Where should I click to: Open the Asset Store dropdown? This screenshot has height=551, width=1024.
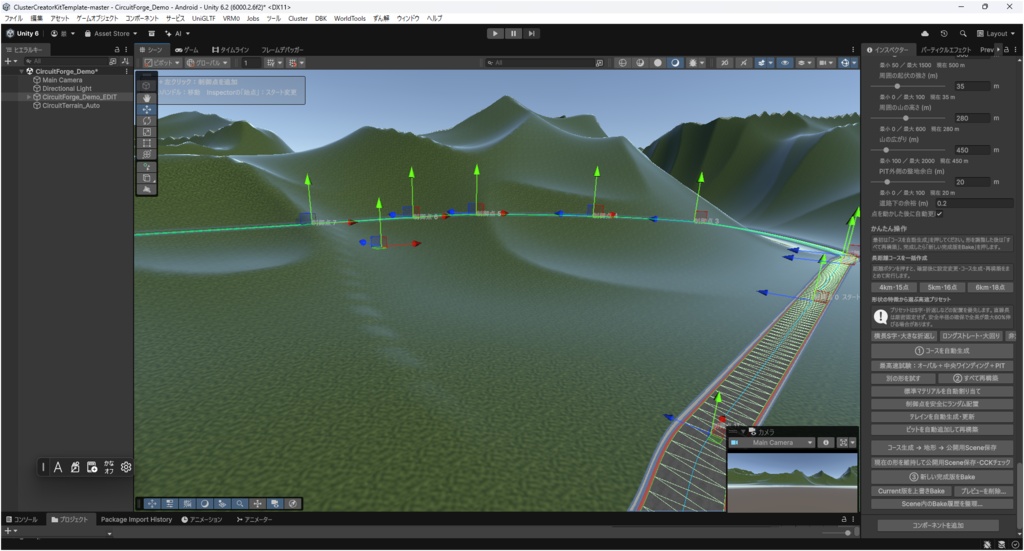[111, 33]
